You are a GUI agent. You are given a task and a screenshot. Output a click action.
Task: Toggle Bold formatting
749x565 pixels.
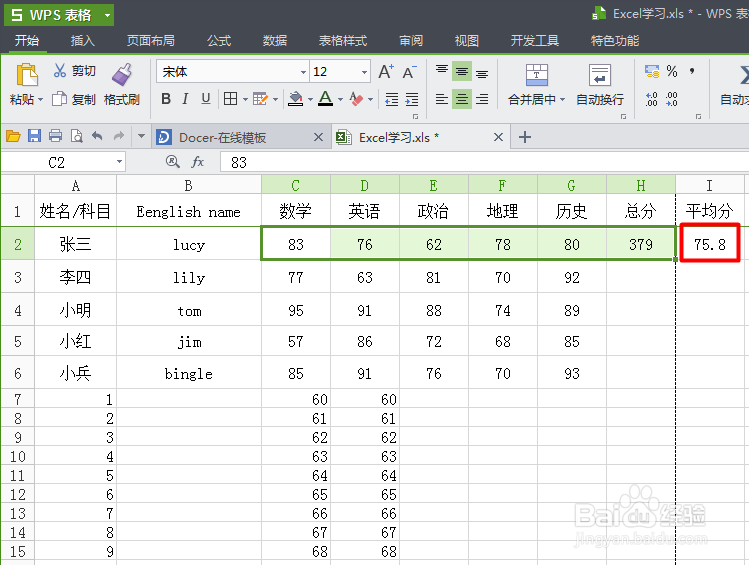click(166, 99)
